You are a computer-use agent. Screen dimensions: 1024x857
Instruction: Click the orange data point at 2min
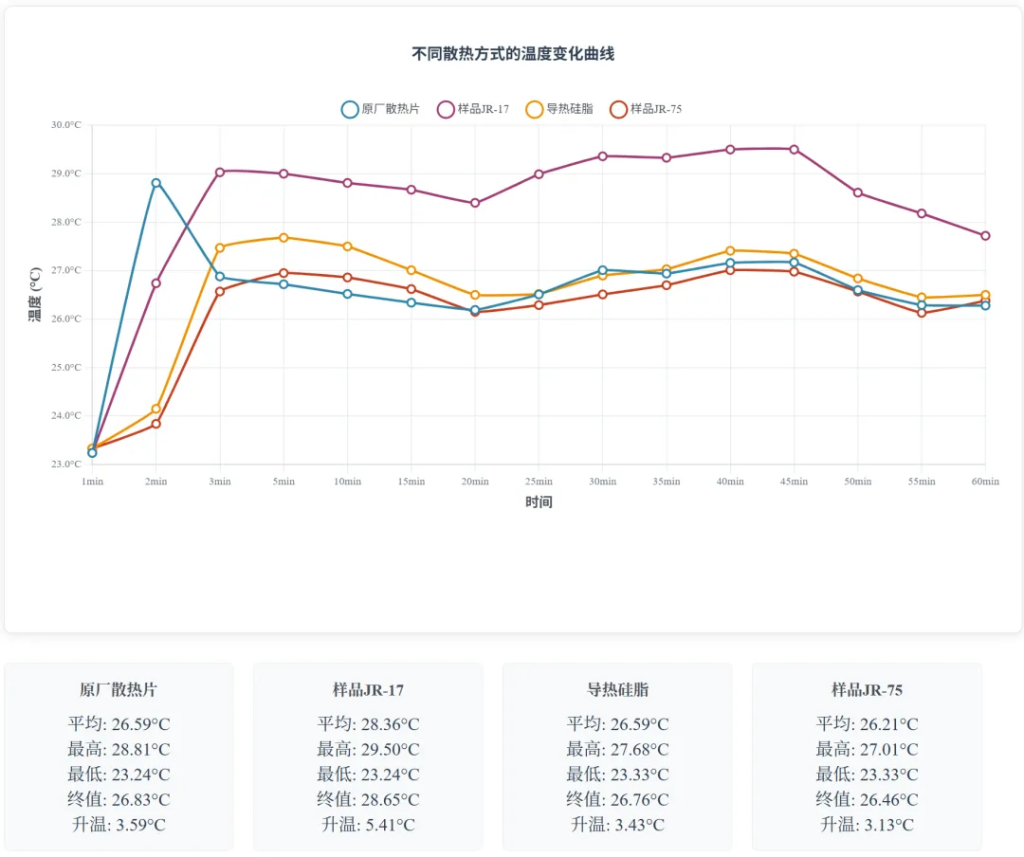156,409
